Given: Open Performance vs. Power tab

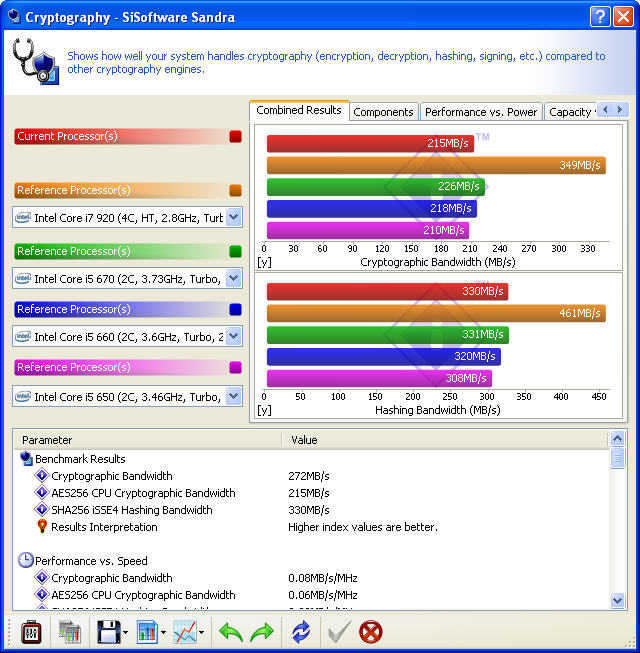Looking at the screenshot, I should [481, 112].
